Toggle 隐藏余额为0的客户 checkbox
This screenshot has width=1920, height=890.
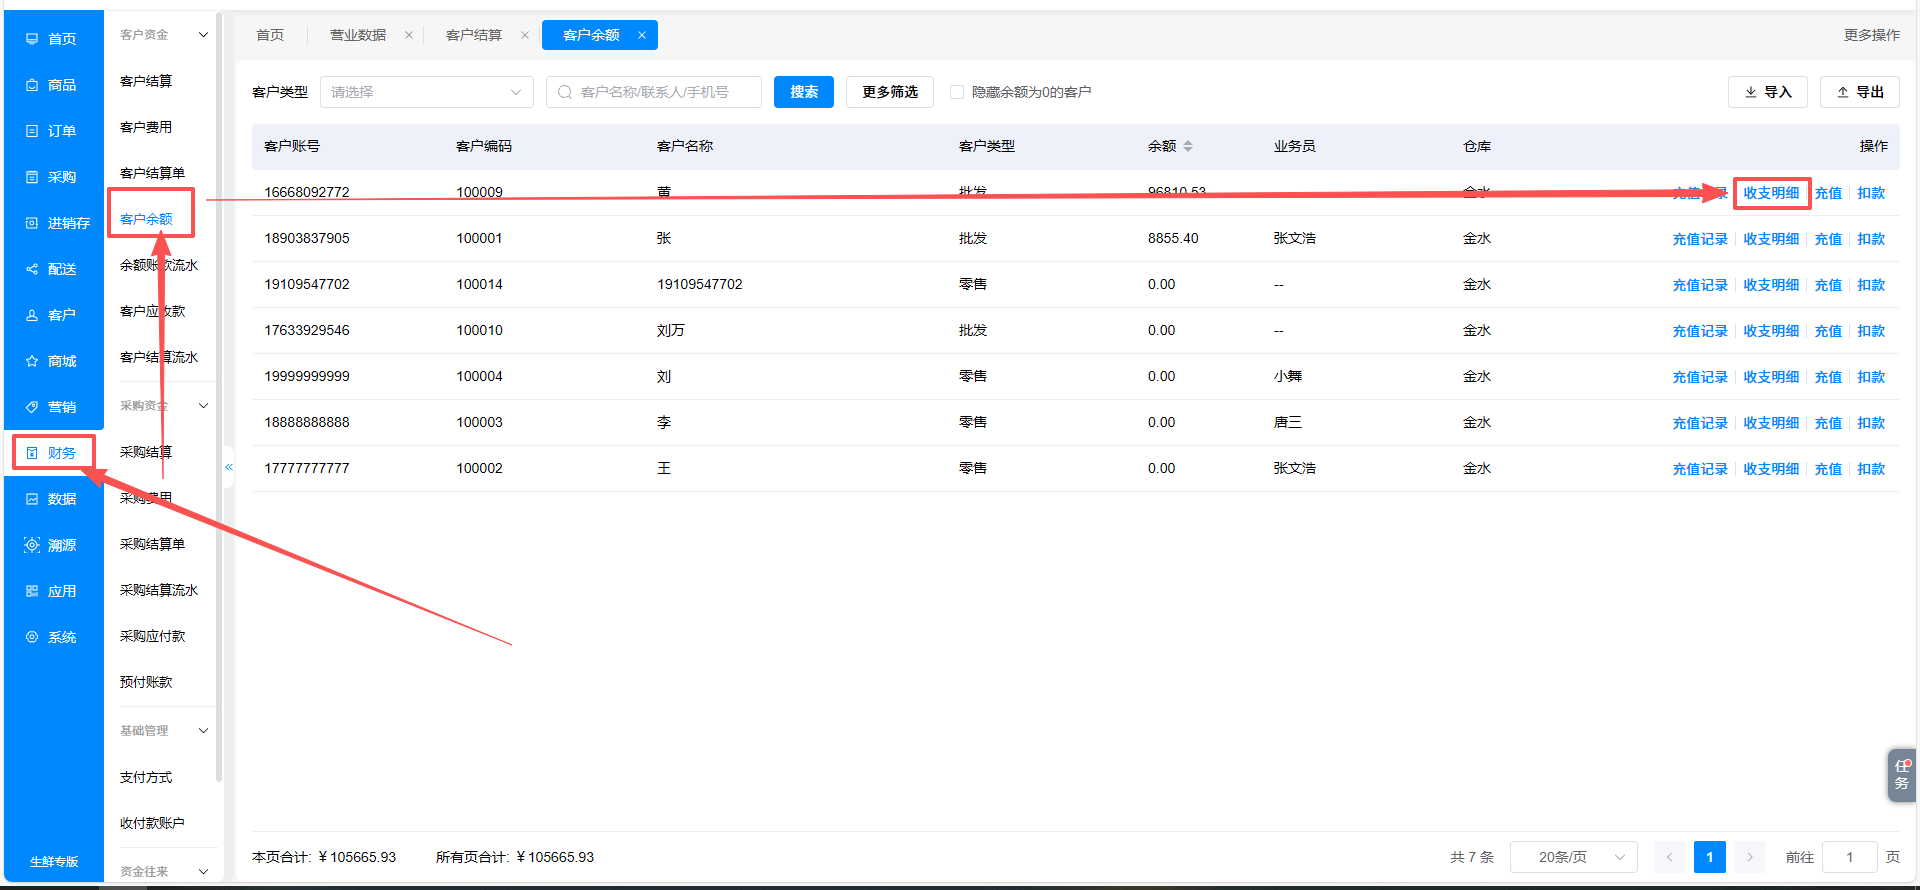[957, 92]
